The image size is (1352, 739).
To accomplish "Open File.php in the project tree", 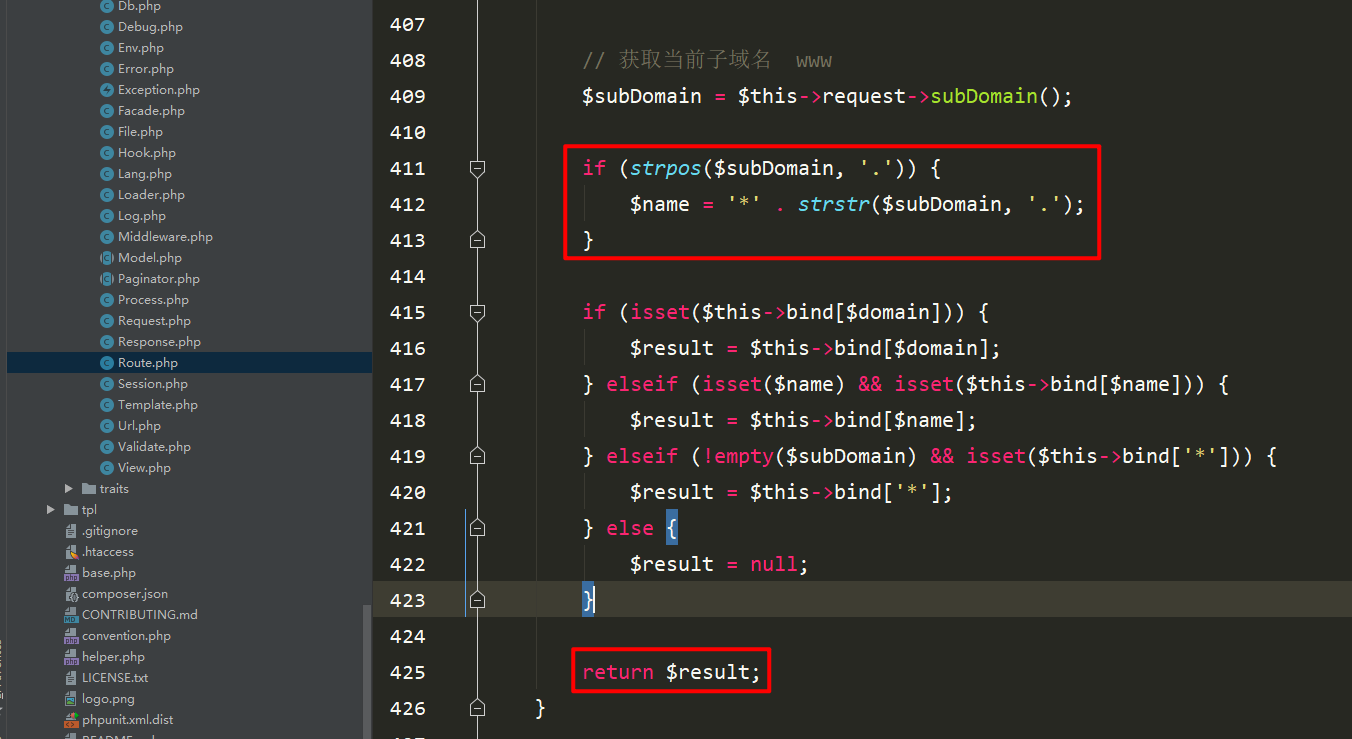I will coord(140,132).
